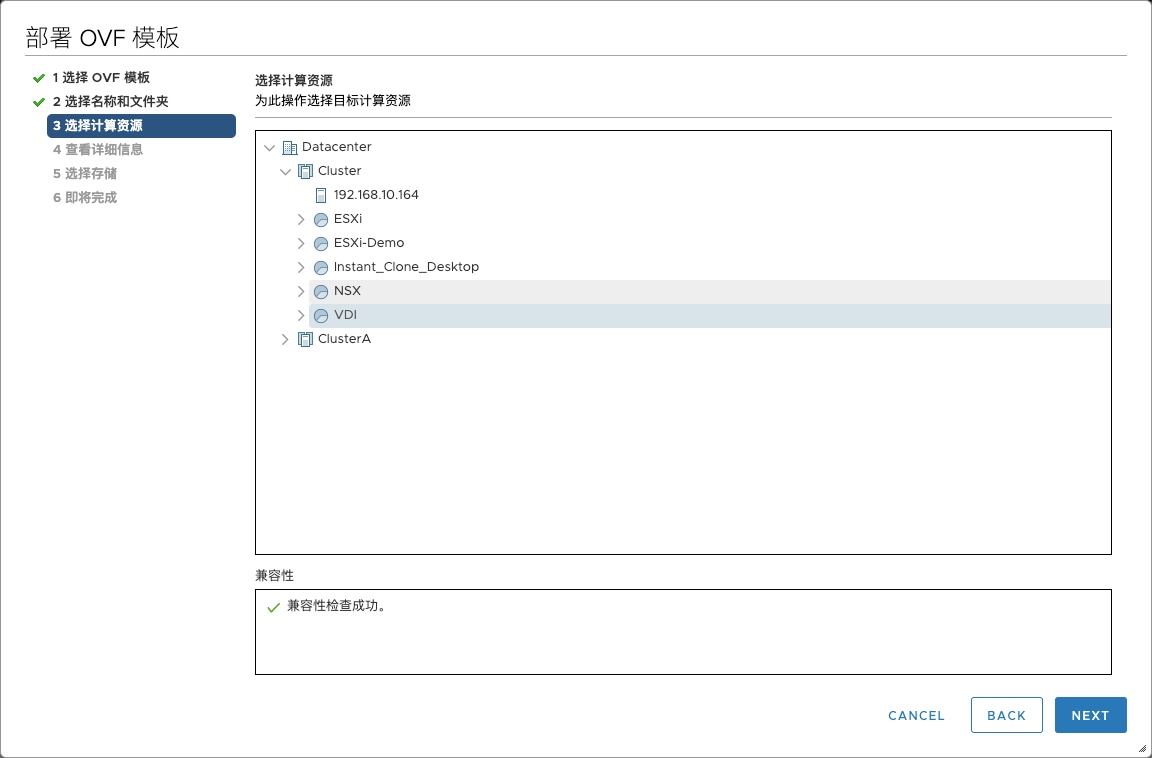Click the ESXi-Demo resource pool icon
This screenshot has height=758, width=1152.
click(x=321, y=243)
